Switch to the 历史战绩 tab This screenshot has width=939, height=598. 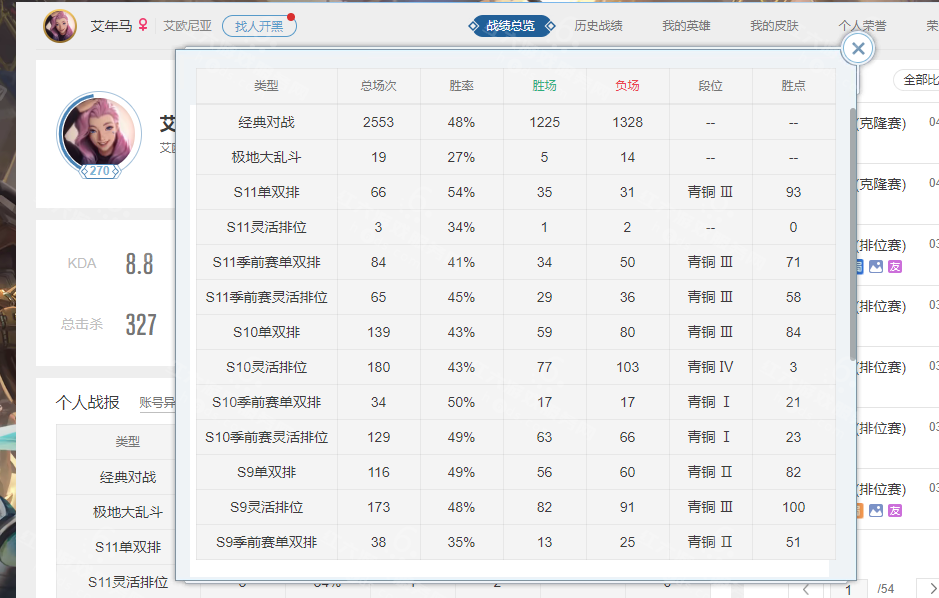click(x=598, y=26)
